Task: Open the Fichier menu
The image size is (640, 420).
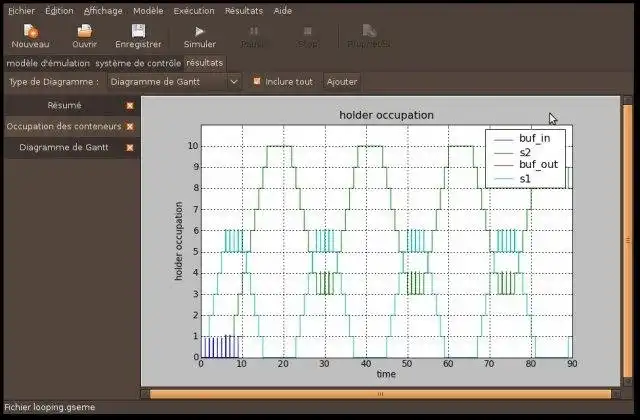Action: [22, 11]
